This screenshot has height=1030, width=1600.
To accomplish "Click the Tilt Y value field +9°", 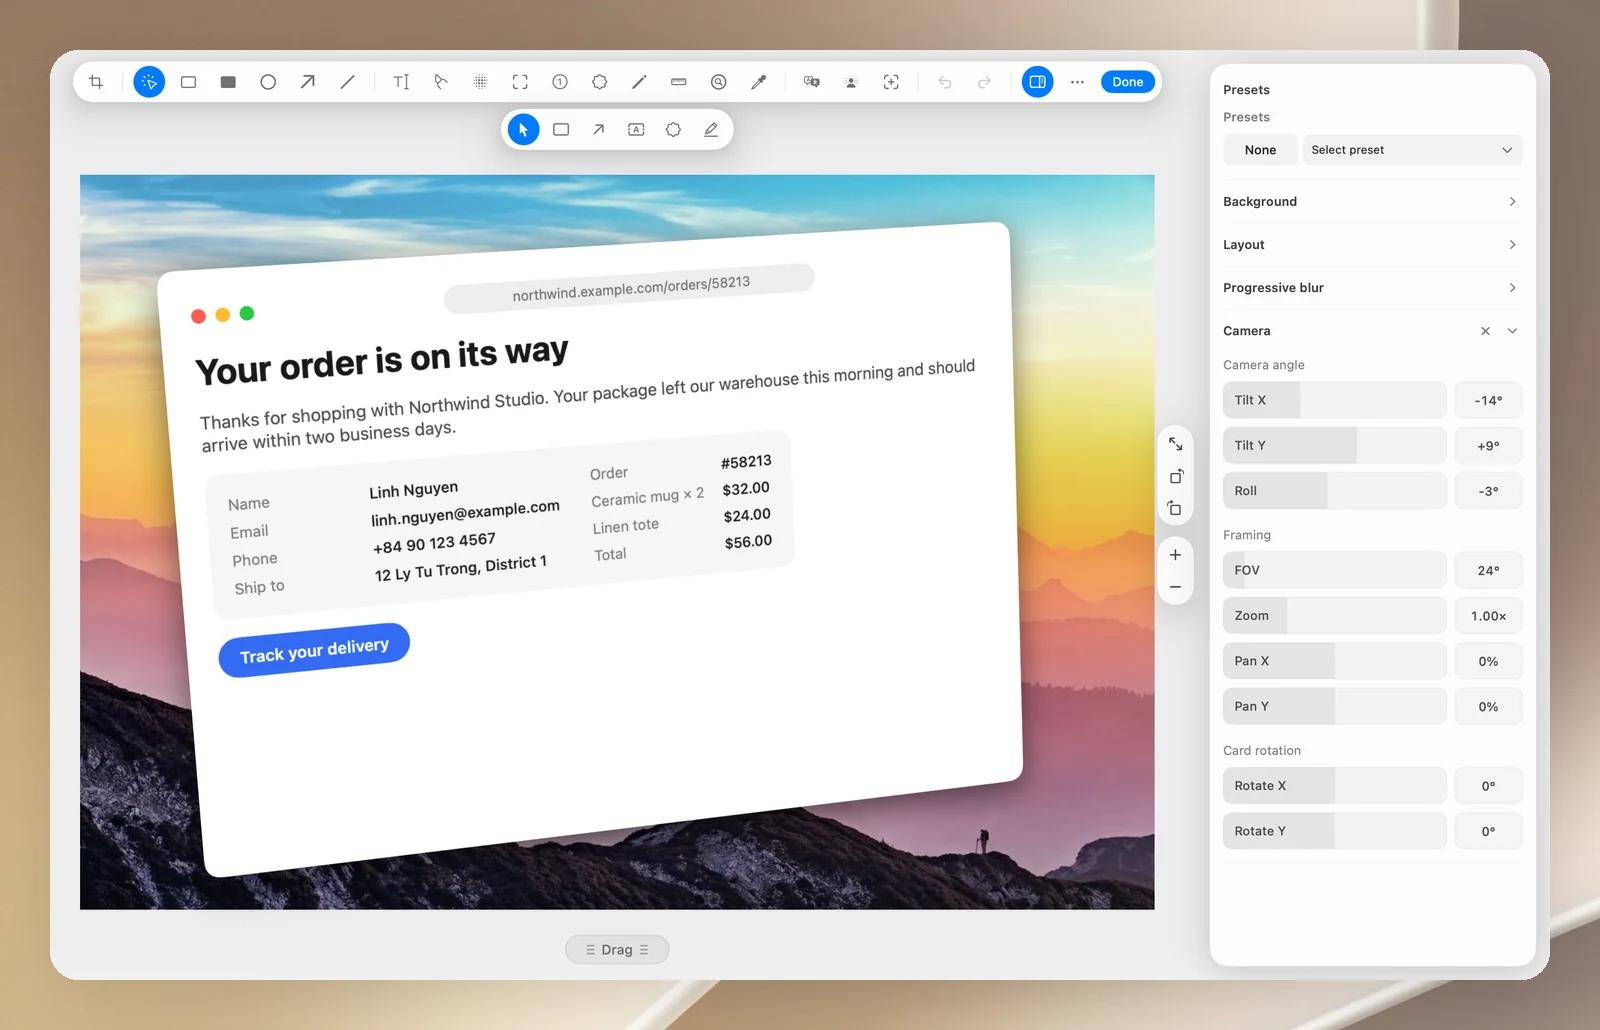I will coord(1488,446).
